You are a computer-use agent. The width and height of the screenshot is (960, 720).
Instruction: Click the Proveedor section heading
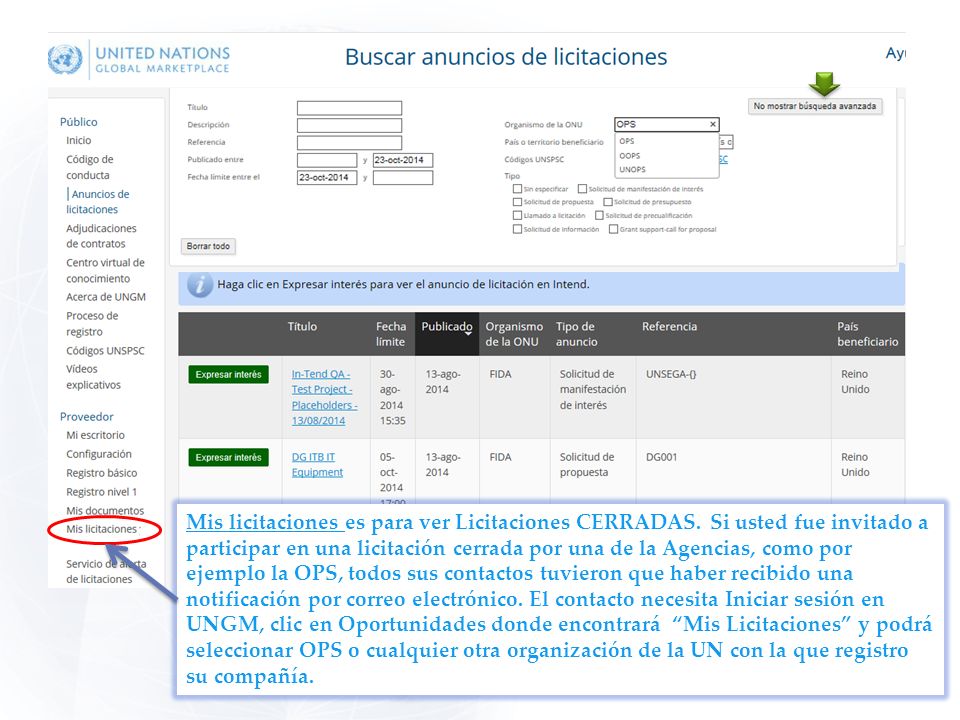[86, 417]
